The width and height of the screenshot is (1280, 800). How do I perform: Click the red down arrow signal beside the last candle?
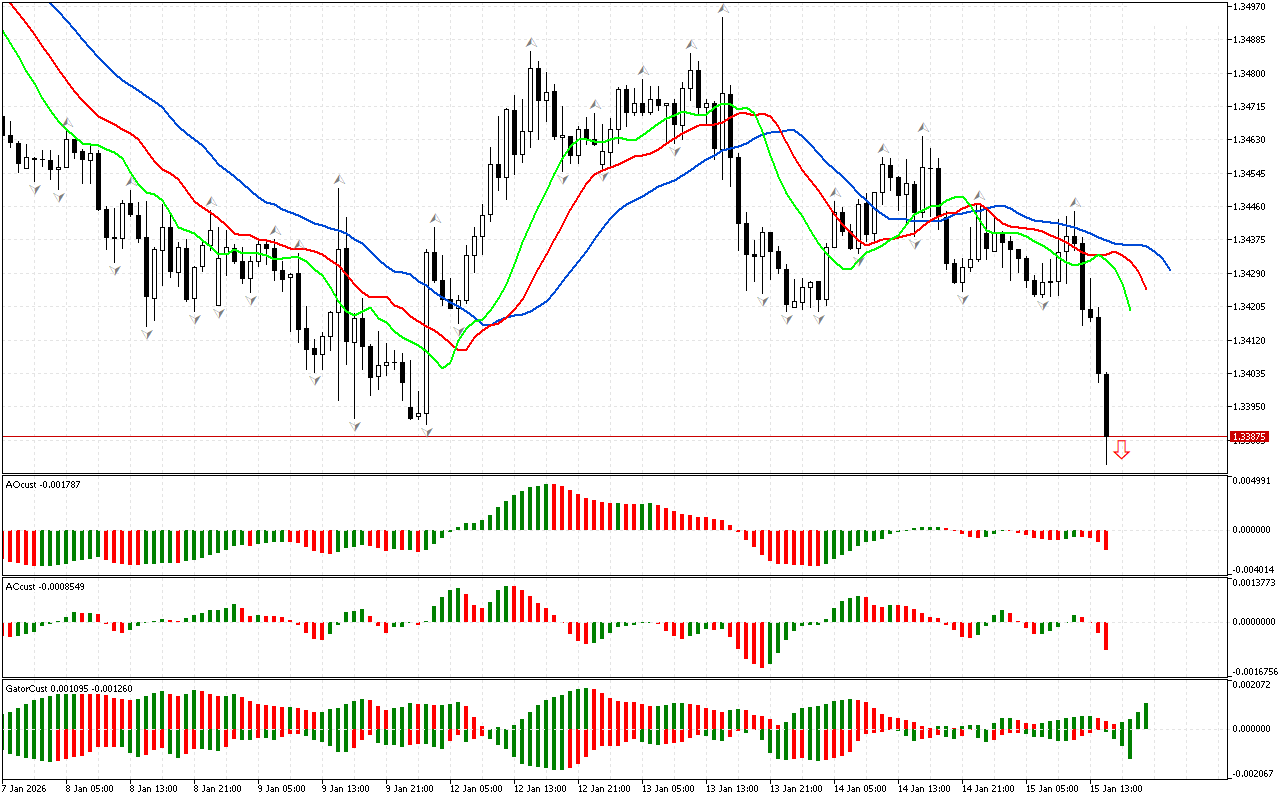pos(1121,450)
